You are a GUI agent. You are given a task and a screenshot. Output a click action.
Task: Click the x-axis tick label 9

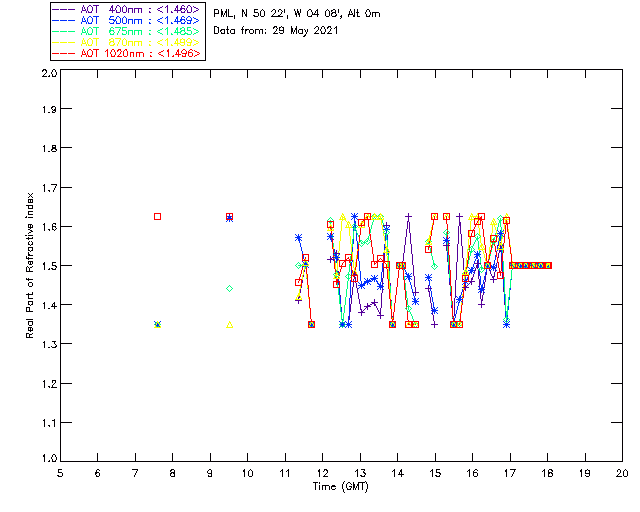coord(210,474)
